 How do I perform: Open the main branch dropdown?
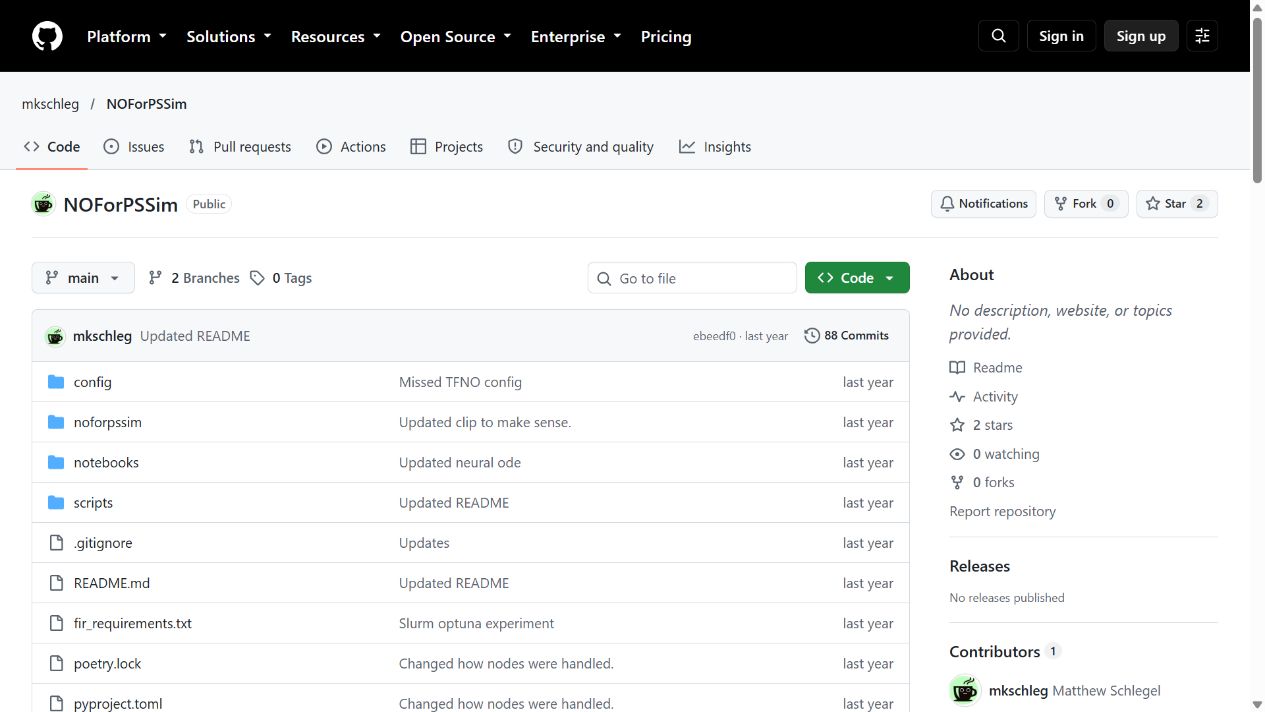point(83,278)
